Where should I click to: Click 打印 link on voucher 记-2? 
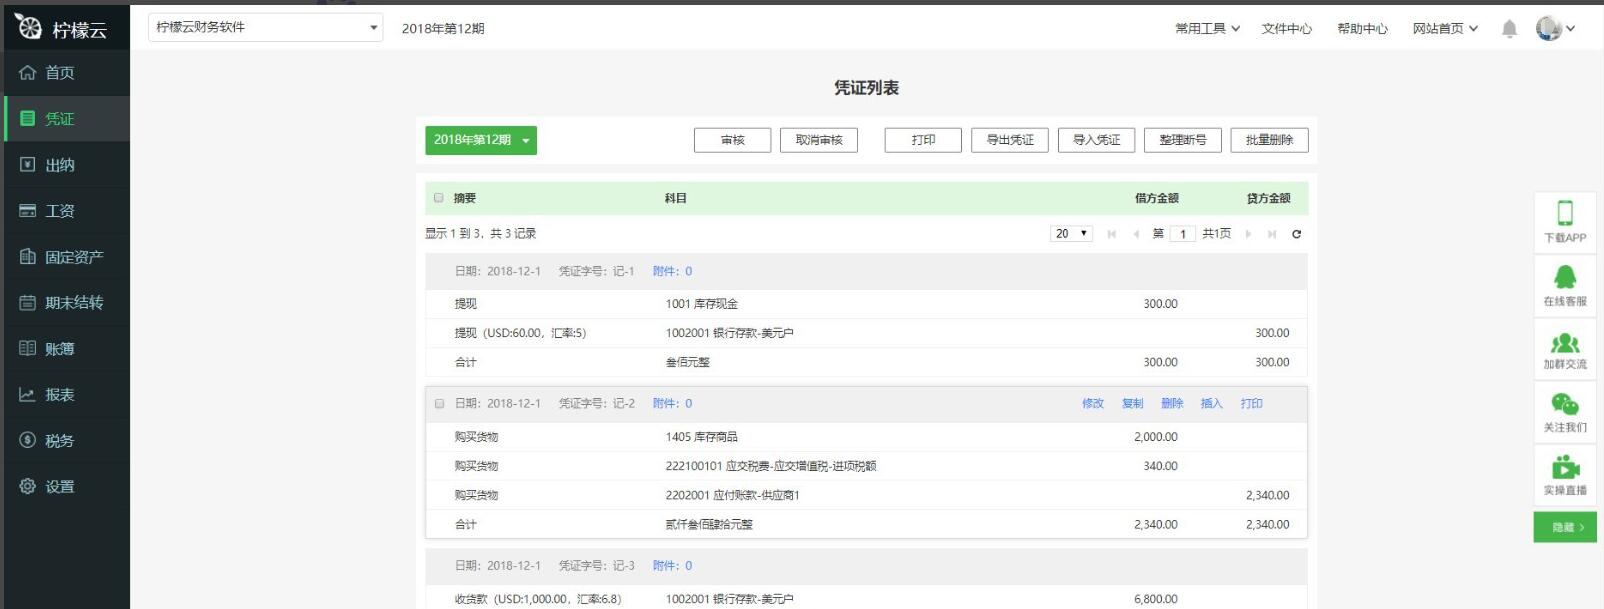coord(1252,404)
